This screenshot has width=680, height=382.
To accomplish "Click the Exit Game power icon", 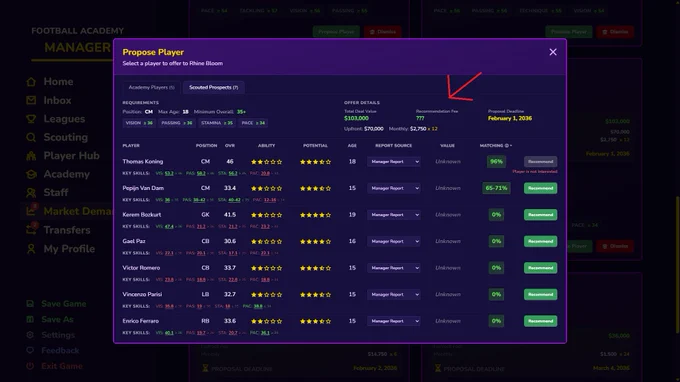I will 30,366.
